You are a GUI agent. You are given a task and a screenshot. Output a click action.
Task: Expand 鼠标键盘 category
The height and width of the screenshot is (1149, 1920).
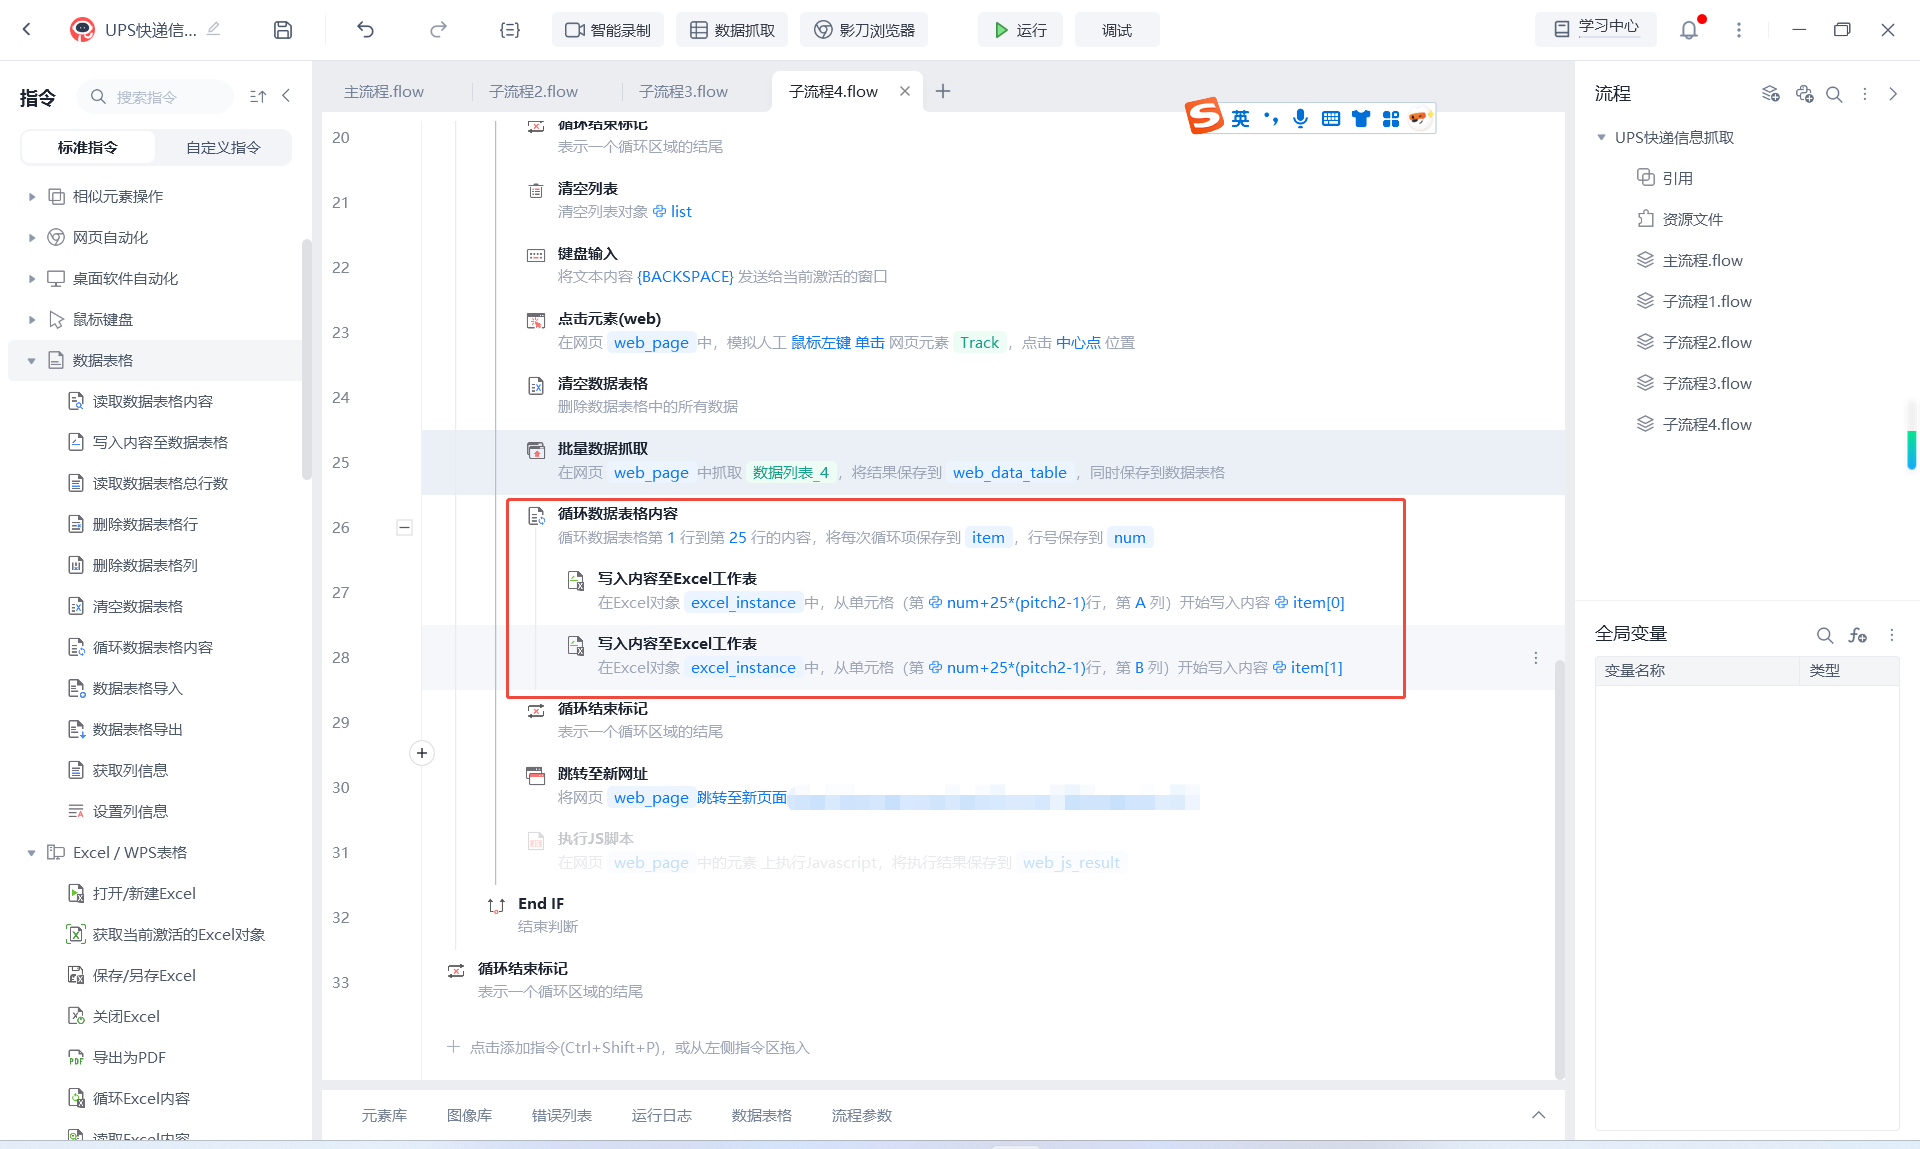pos(32,320)
